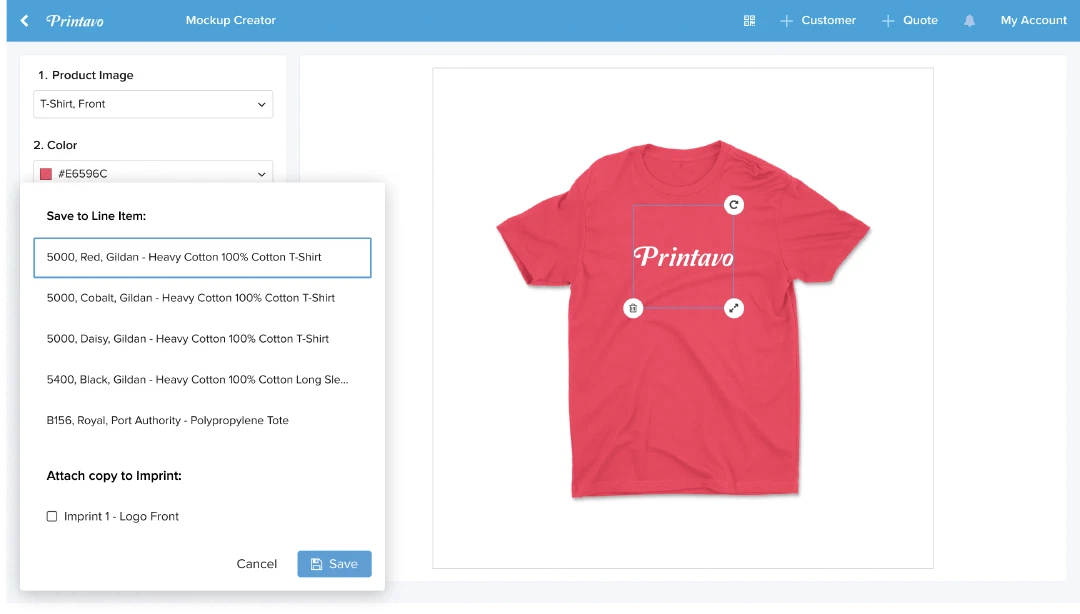Tick the Imprint 1 - Logo Front checkbox
Screen dimensions: 1080x614
click(x=52, y=516)
